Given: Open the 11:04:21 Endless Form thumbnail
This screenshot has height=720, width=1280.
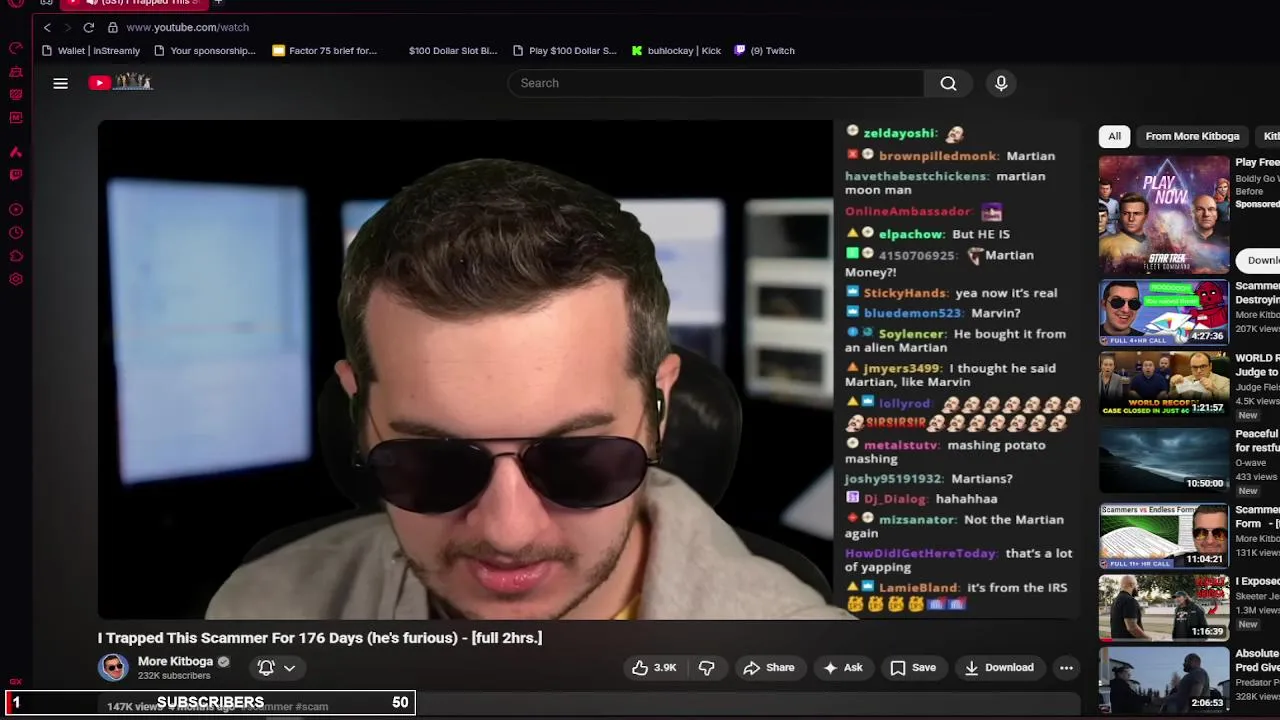Looking at the screenshot, I should [x=1164, y=535].
